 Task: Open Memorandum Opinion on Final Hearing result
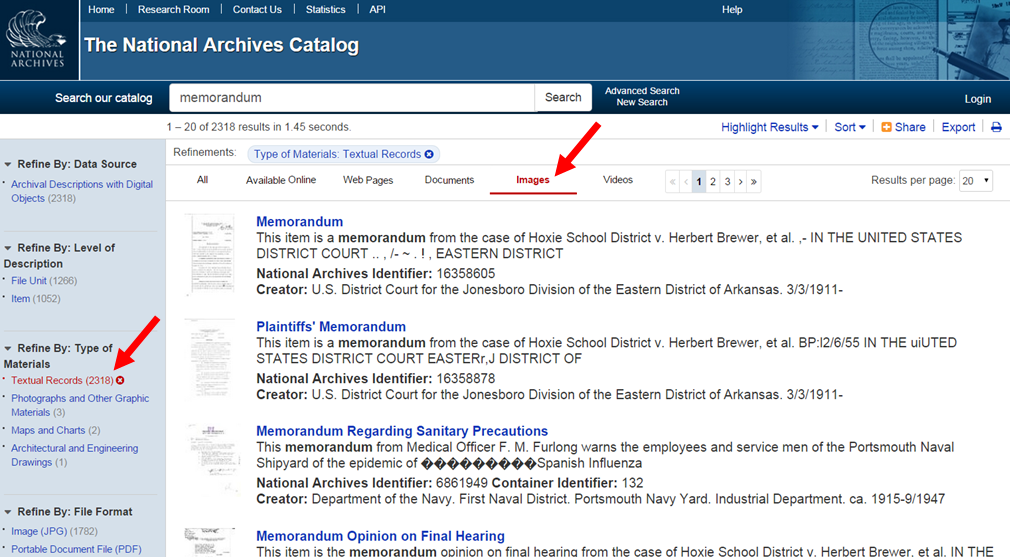pyautogui.click(x=380, y=536)
